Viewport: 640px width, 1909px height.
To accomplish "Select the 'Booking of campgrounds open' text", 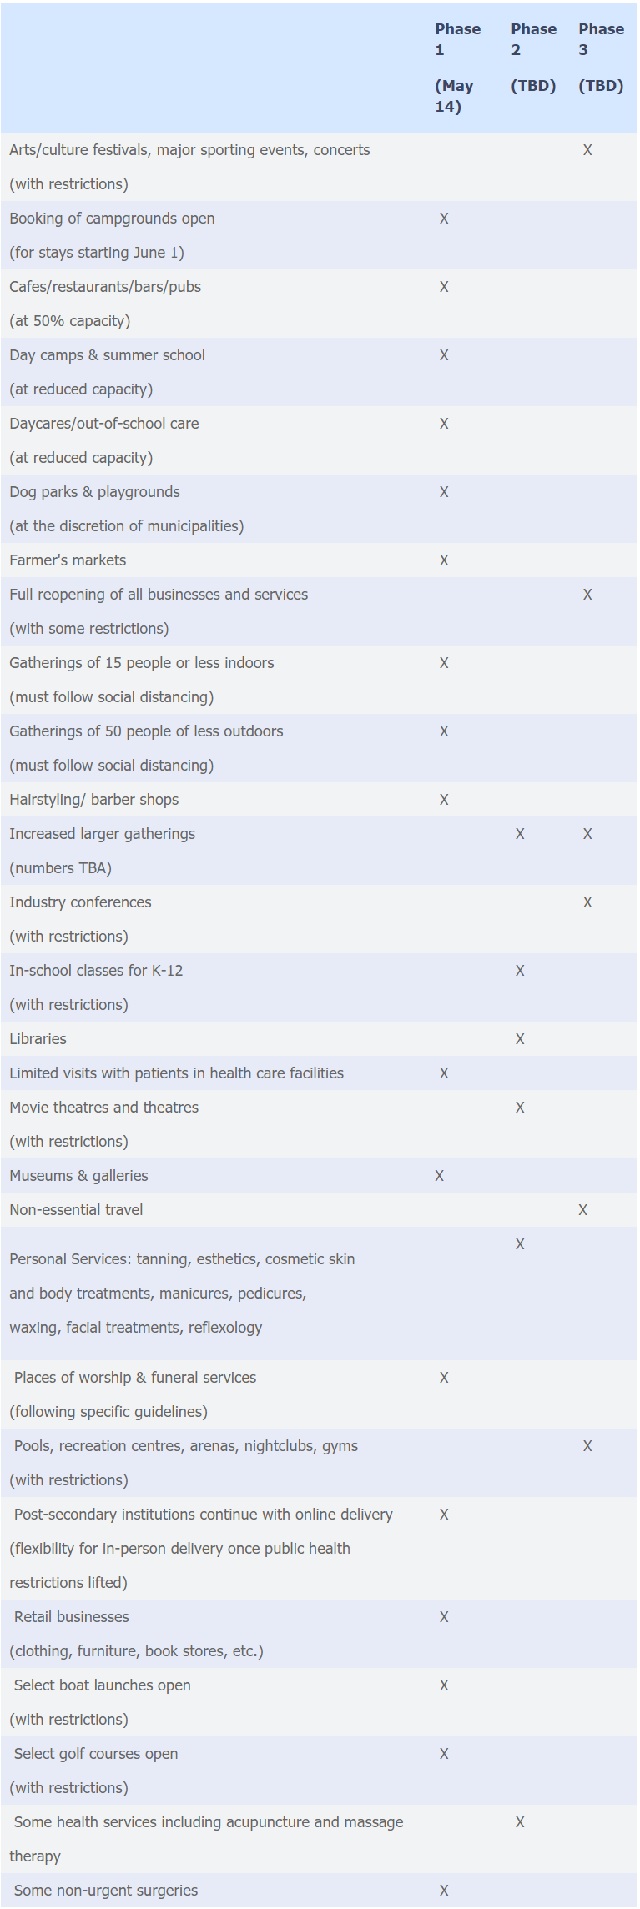I will (112, 218).
